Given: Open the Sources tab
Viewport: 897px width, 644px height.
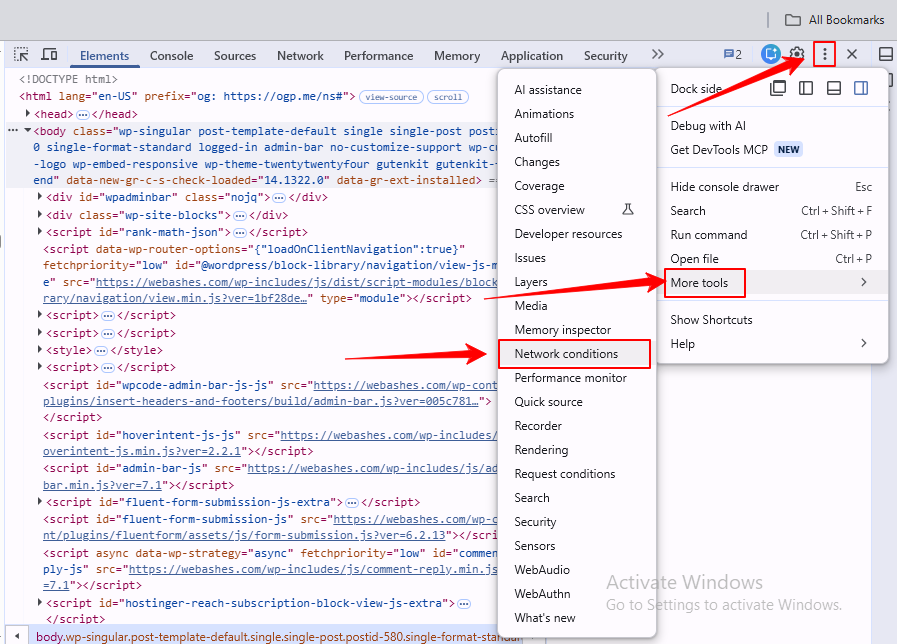Looking at the screenshot, I should point(235,55).
